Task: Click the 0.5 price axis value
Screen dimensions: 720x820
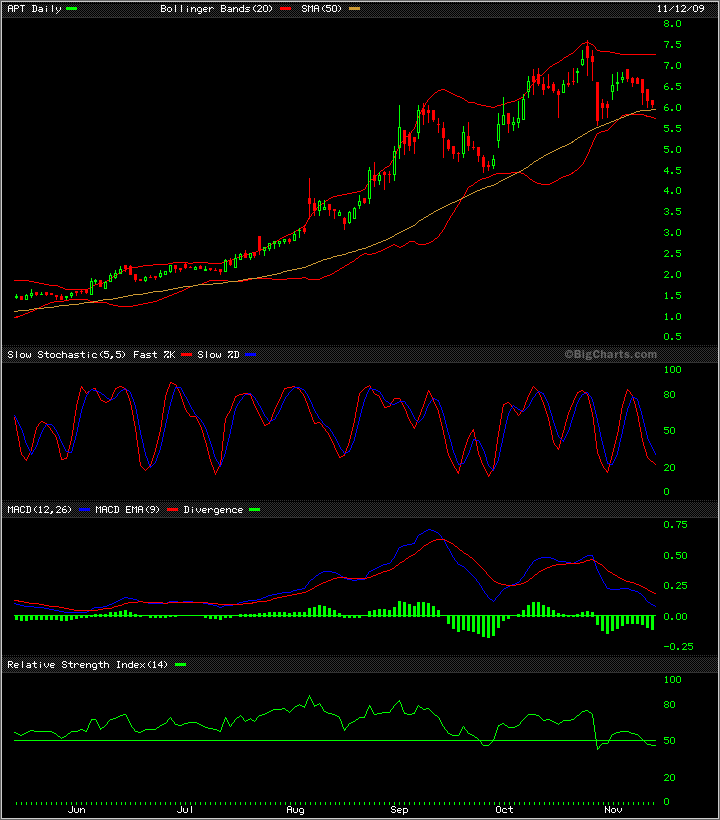Action: (x=672, y=337)
